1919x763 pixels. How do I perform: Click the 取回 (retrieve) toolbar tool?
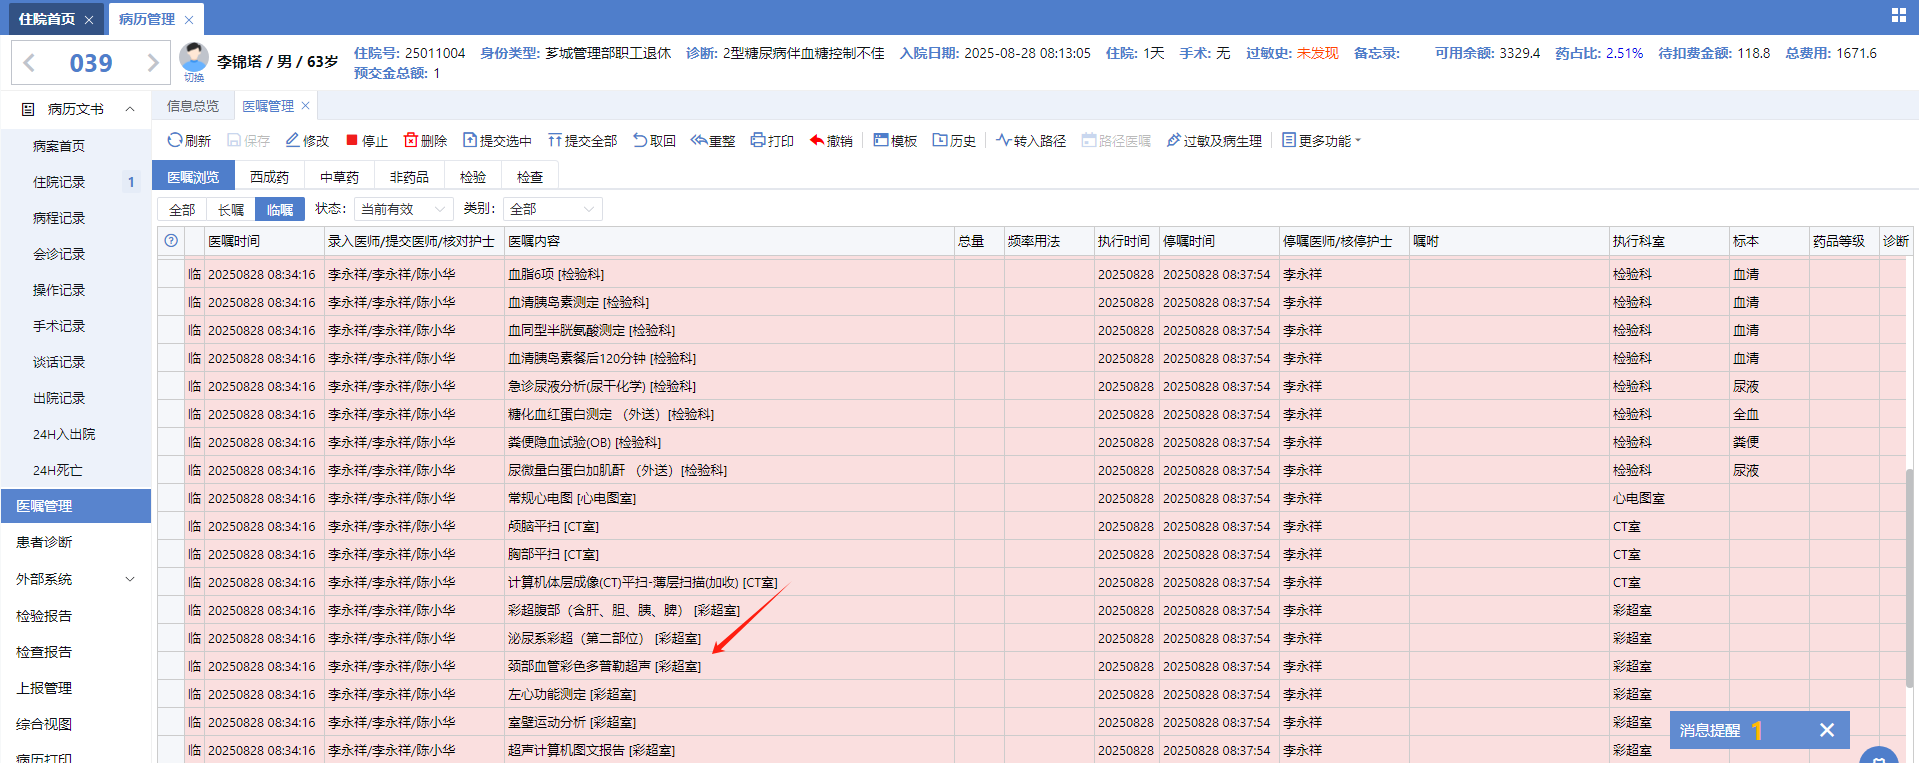654,141
